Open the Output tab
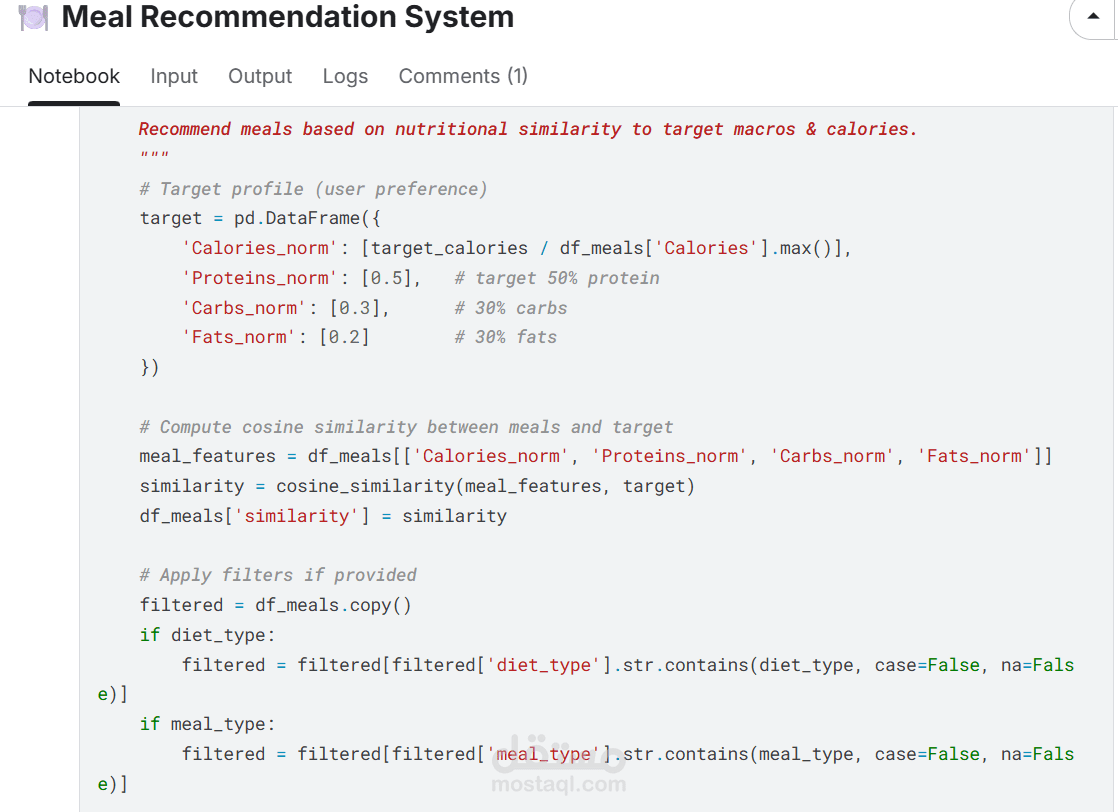Image resolution: width=1118 pixels, height=812 pixels. [260, 76]
